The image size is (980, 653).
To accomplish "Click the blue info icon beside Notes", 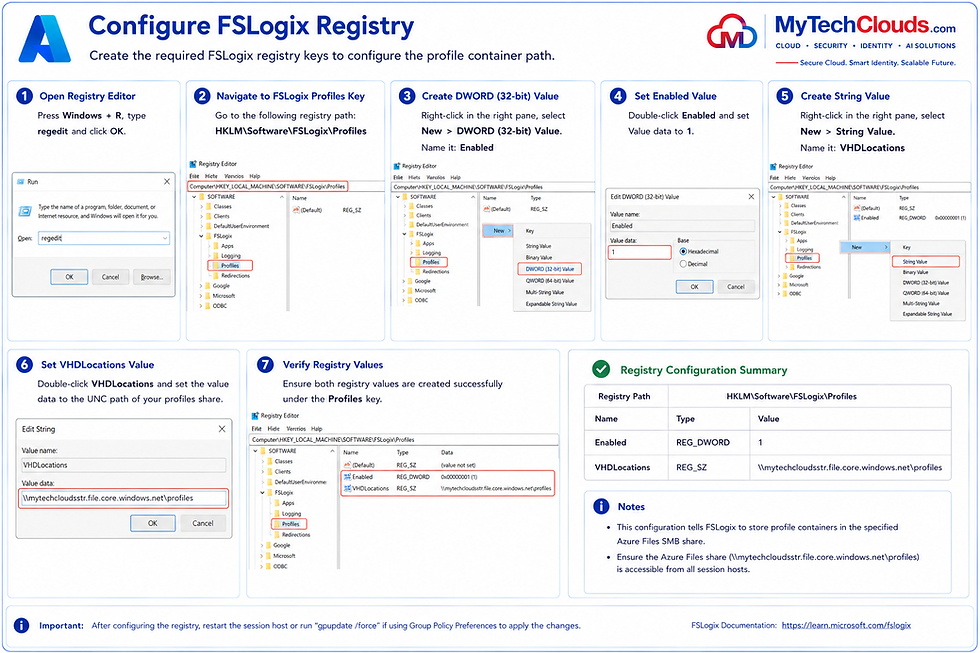I will click(601, 506).
